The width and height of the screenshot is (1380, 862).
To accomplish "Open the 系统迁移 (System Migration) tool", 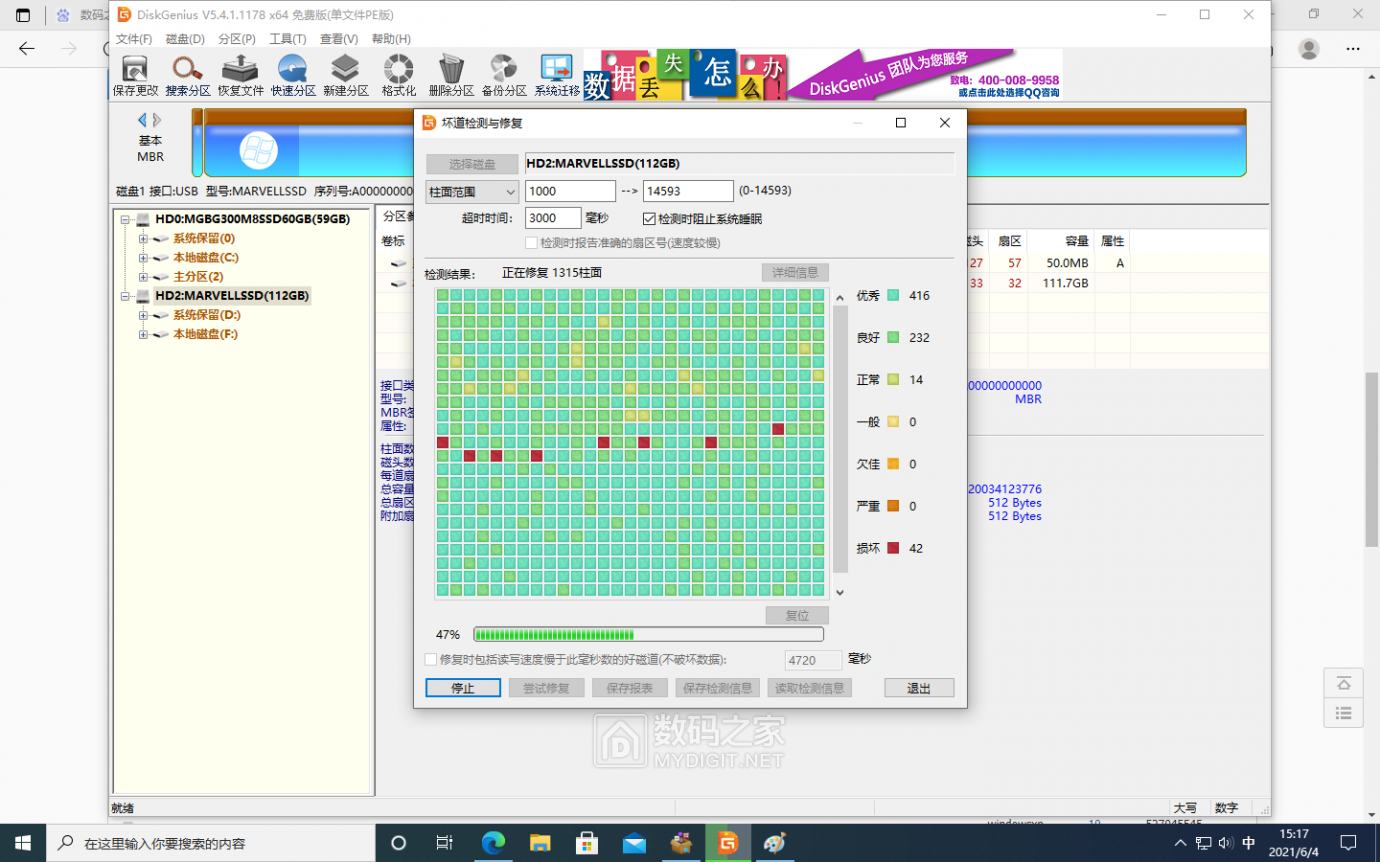I will tap(557, 76).
